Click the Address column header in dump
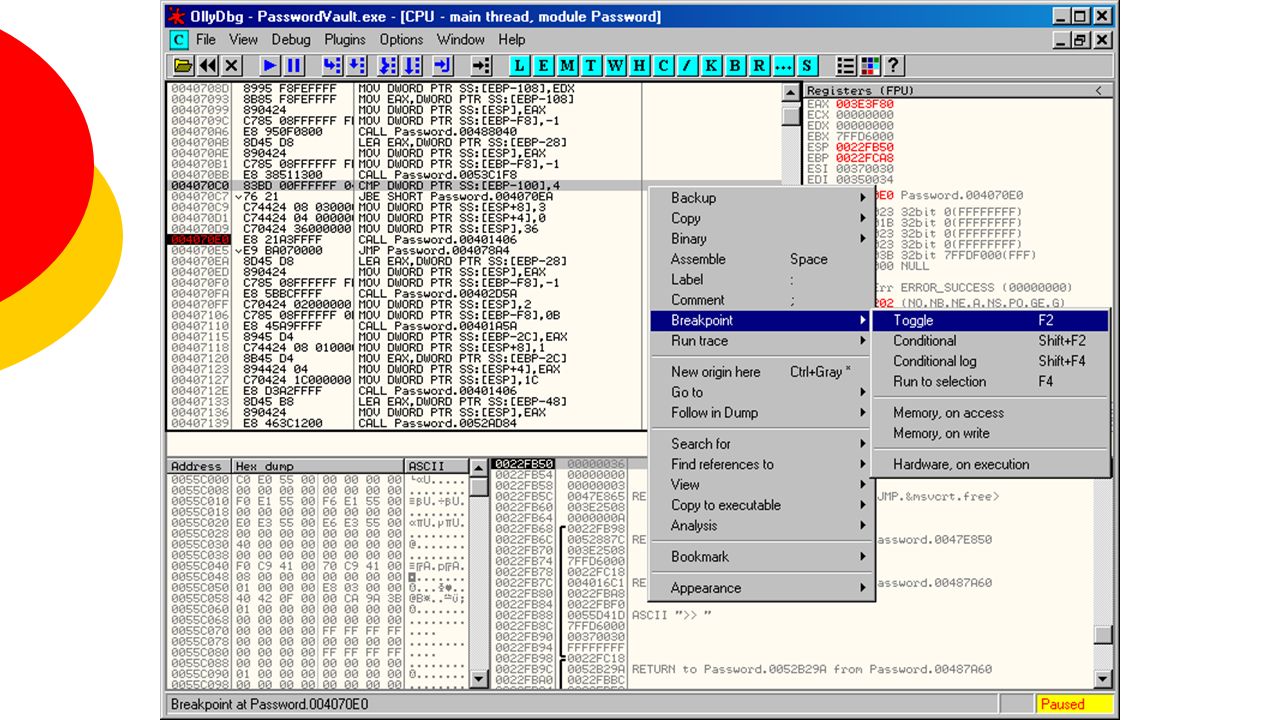Viewport: 1280px width, 720px height. click(199, 466)
